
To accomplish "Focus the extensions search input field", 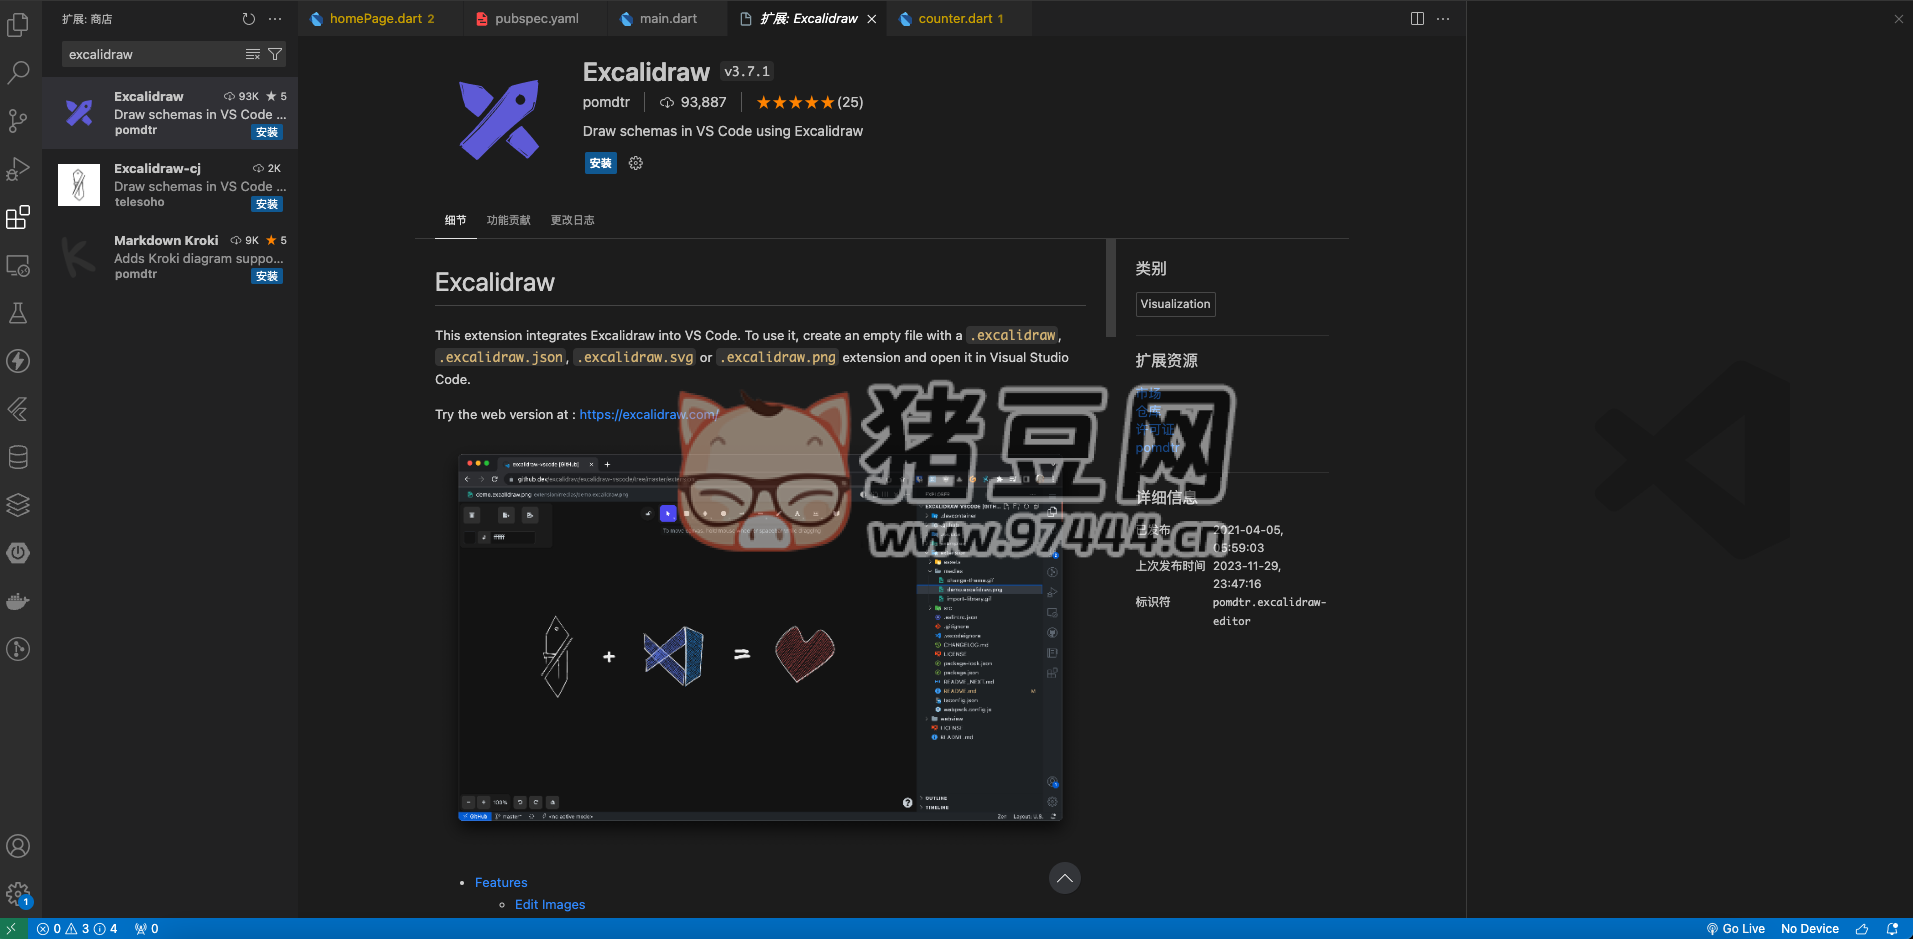I will point(155,54).
